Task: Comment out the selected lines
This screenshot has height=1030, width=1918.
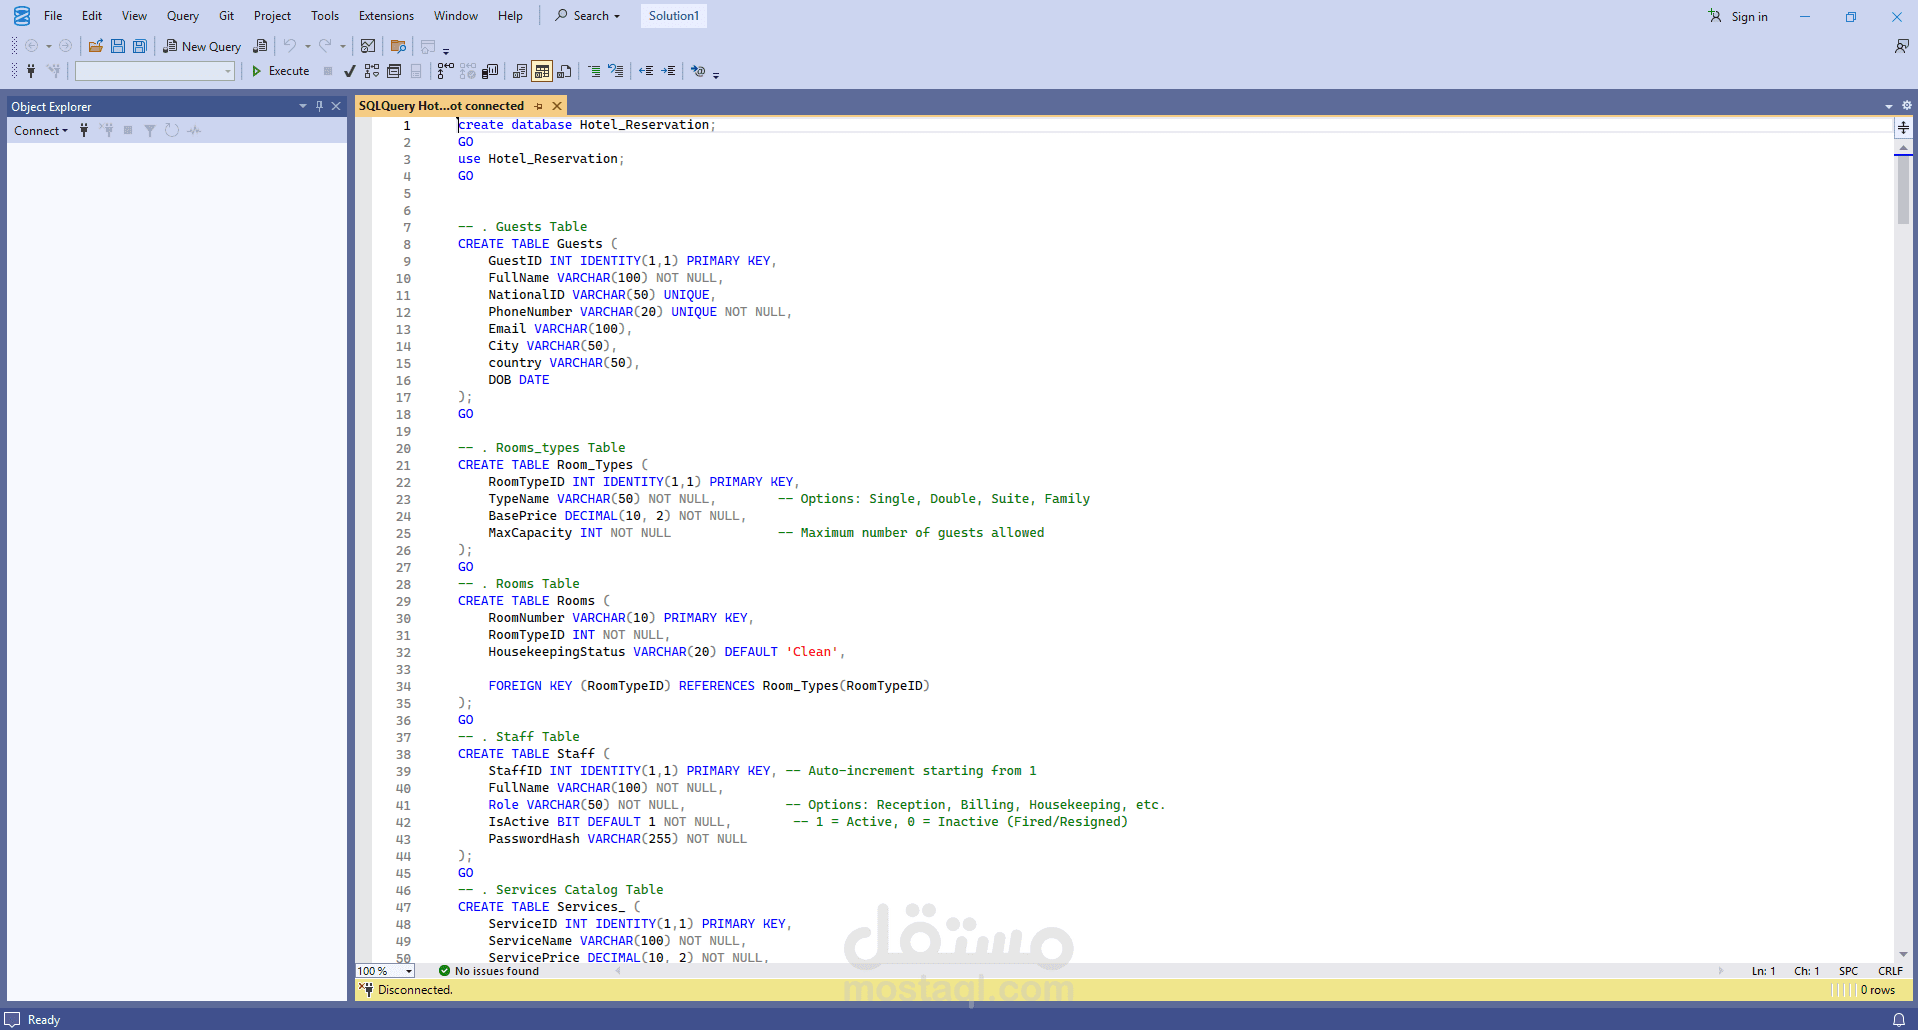Action: point(594,71)
